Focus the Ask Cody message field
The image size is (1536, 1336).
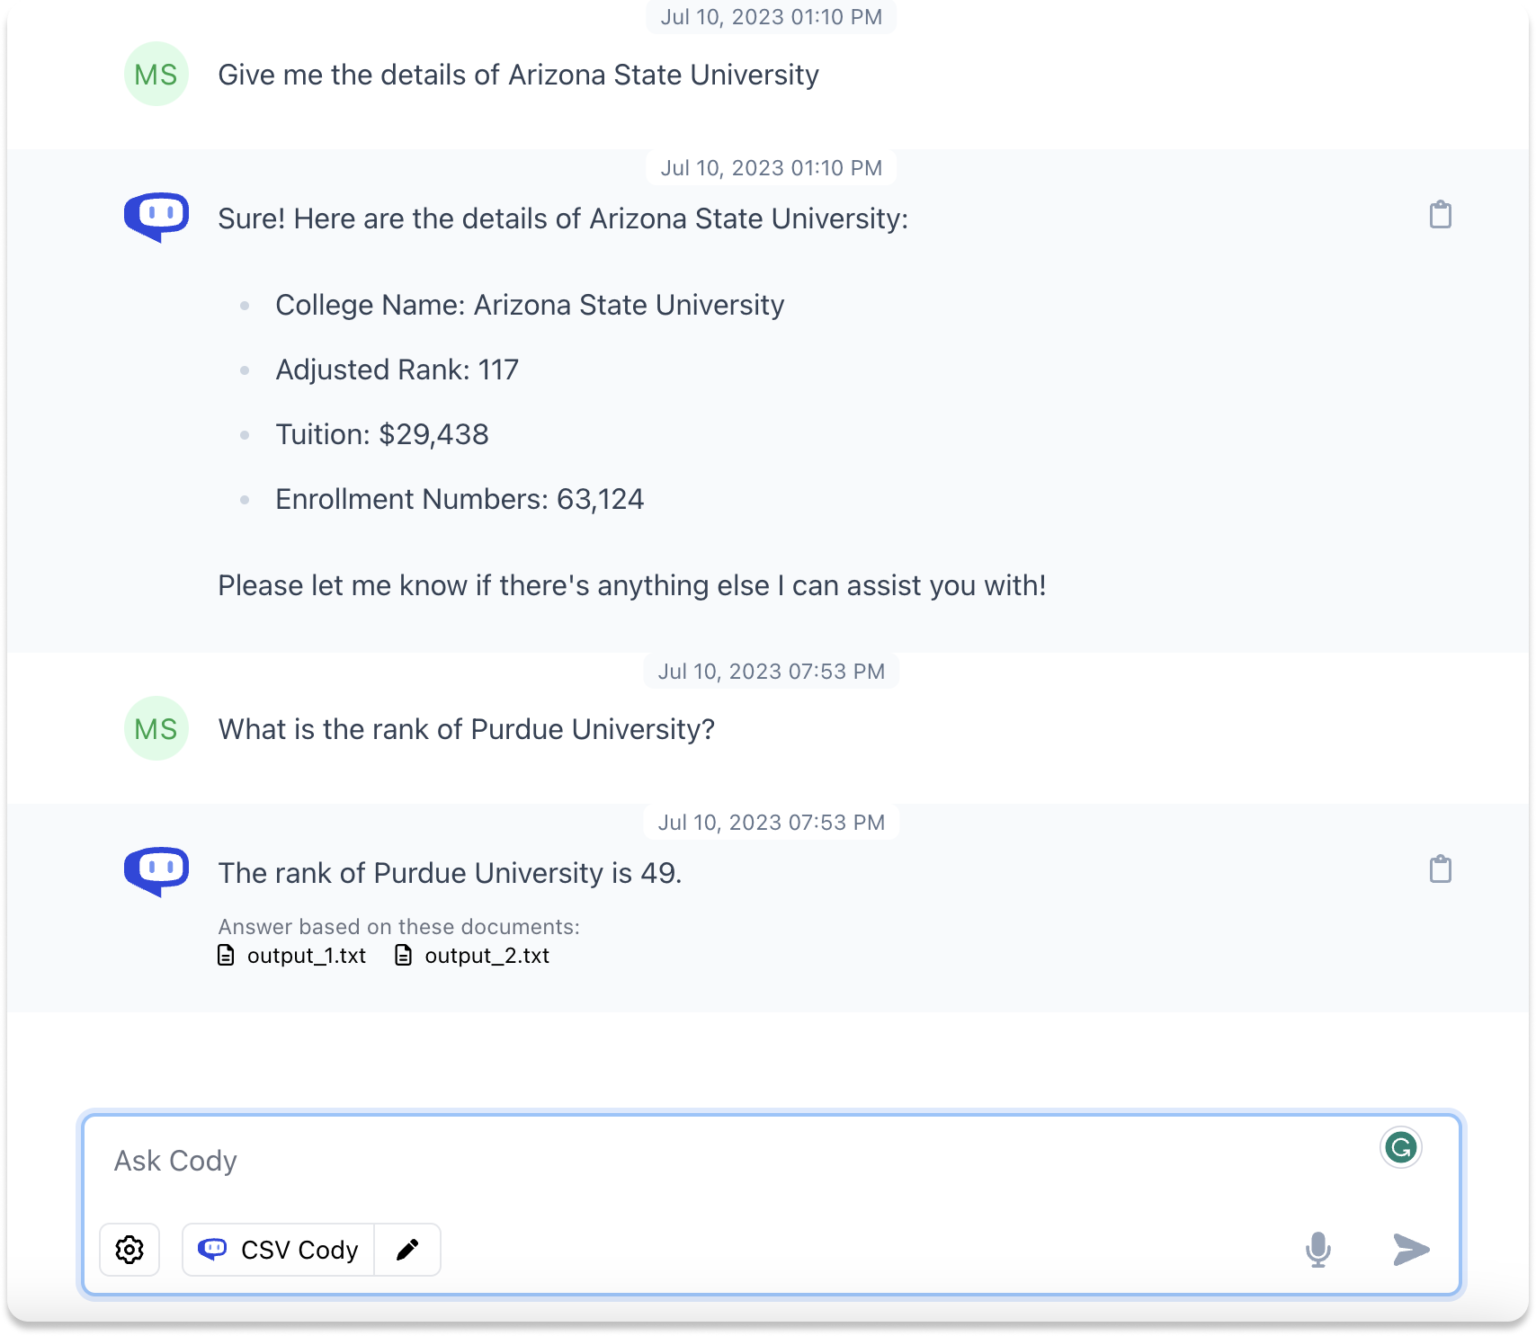700,1161
